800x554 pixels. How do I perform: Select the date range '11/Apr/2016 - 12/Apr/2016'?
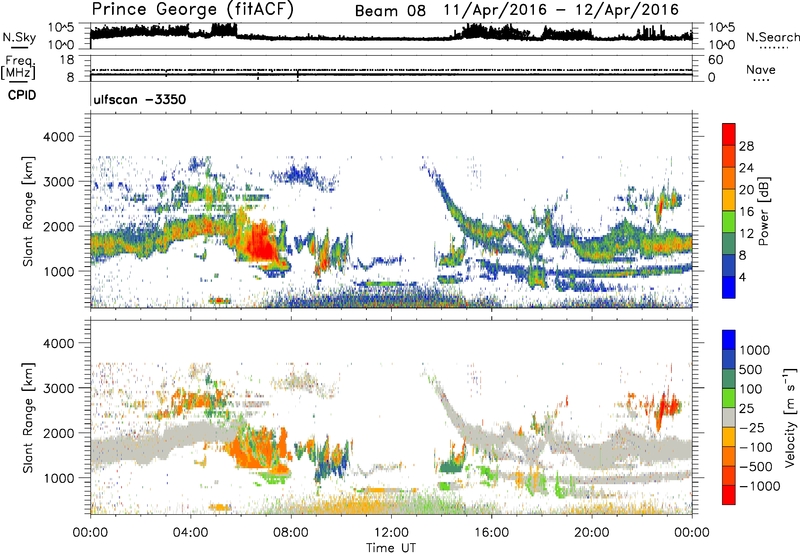coord(561,10)
